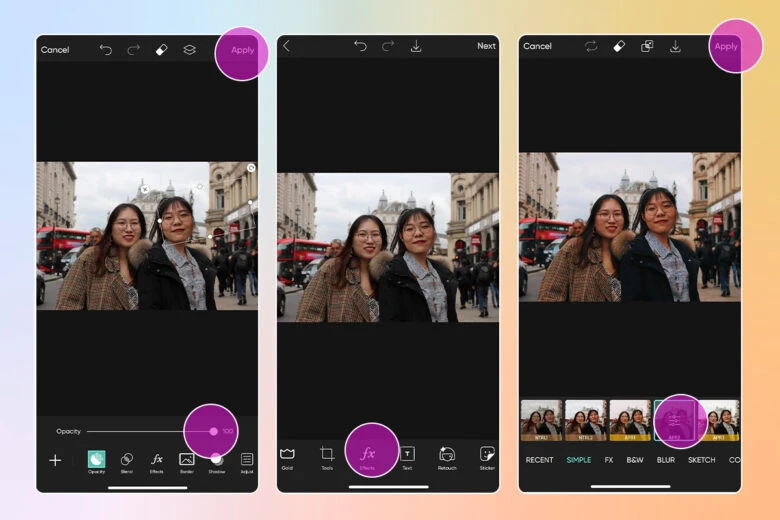The image size is (780, 520).
Task: Open the Border tool
Action: click(x=186, y=460)
